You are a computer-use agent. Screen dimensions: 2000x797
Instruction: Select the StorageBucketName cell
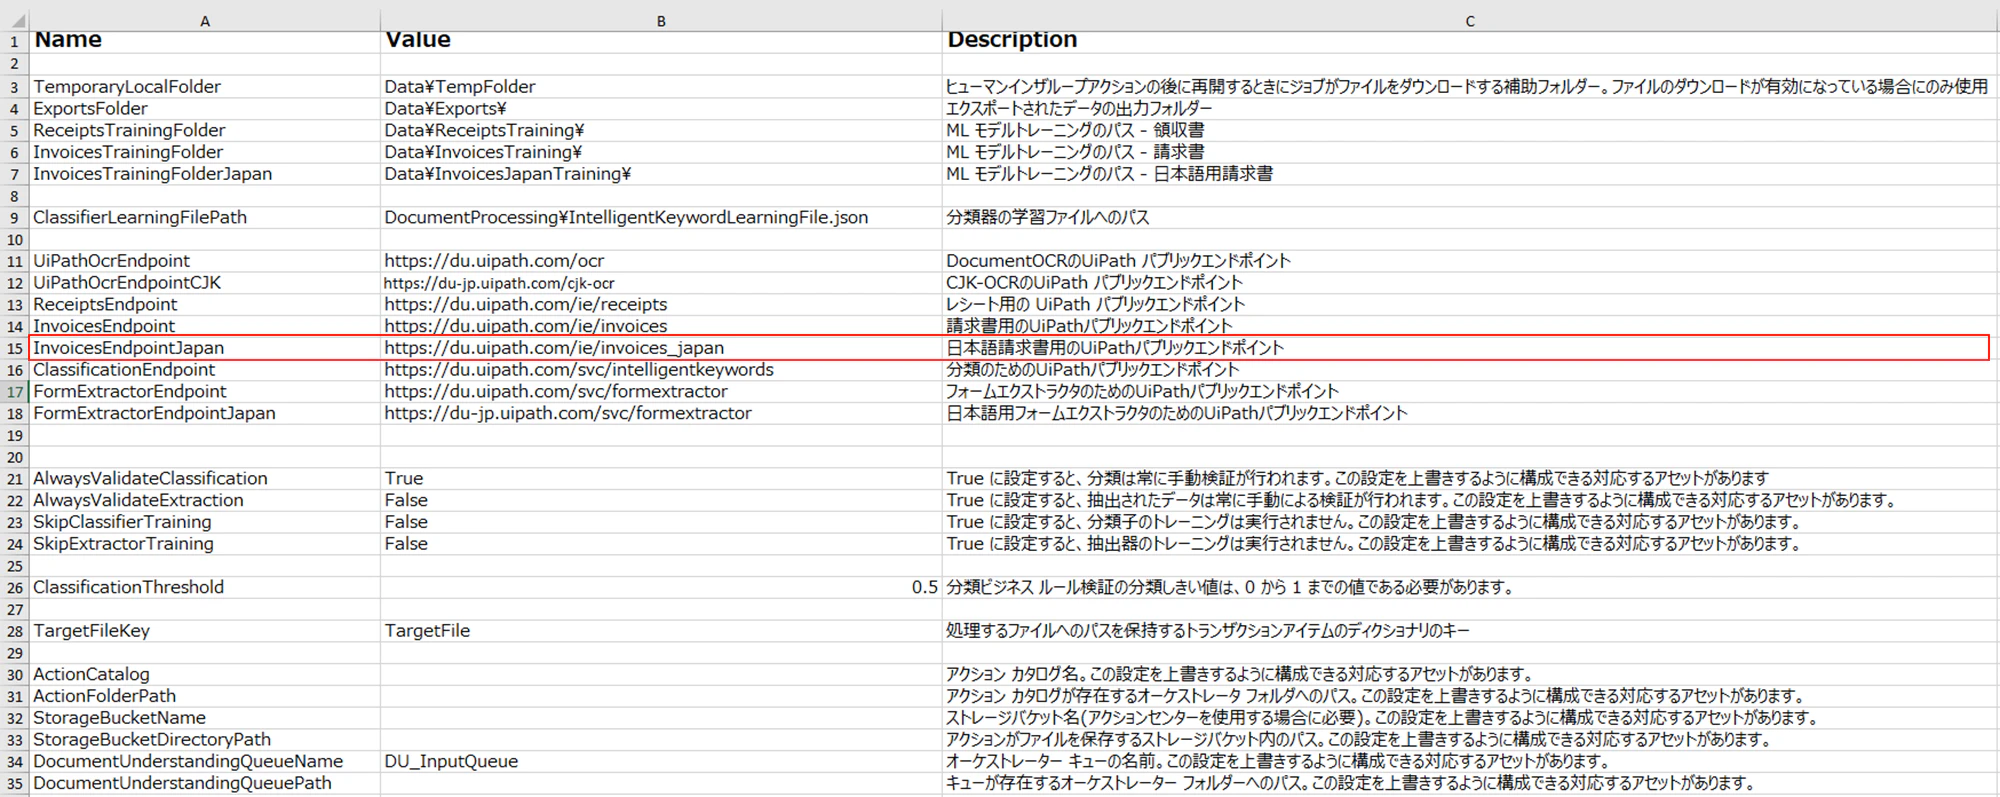(205, 718)
